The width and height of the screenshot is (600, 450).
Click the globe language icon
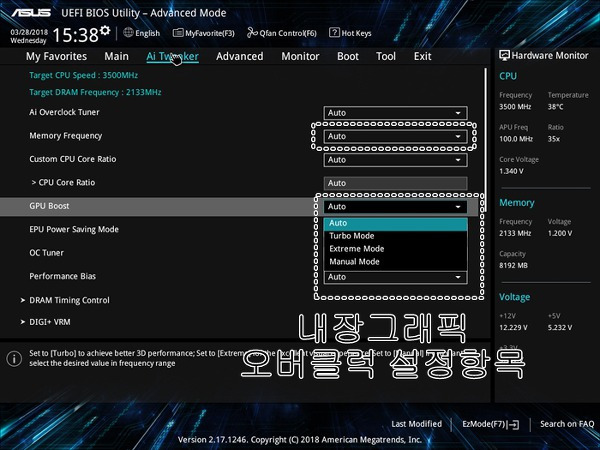(x=128, y=33)
